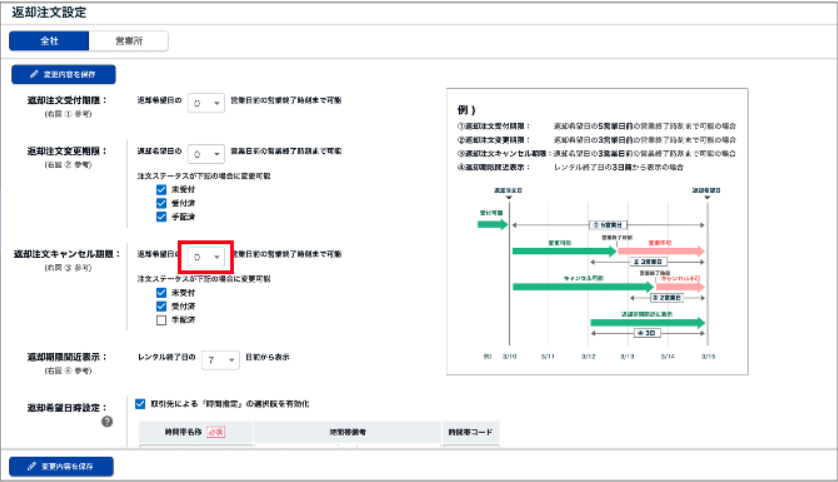Open the 返却注文変更期限 days dropdown
The width and height of the screenshot is (838, 482).
[206, 153]
